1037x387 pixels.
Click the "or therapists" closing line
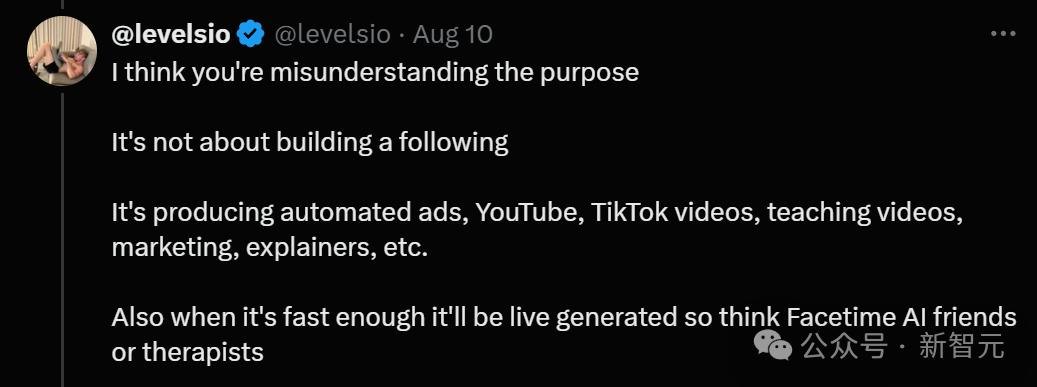(187, 353)
